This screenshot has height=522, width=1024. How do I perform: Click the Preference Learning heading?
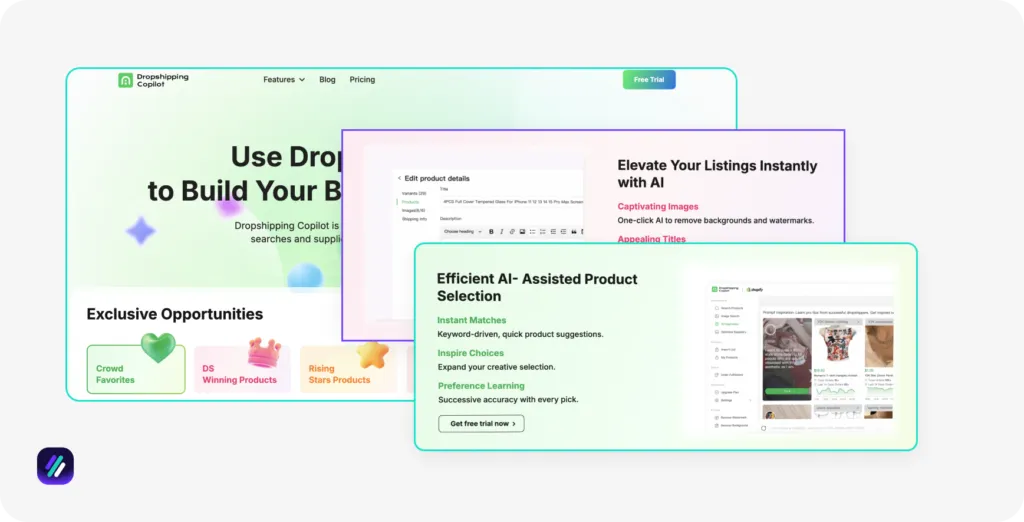(x=481, y=385)
